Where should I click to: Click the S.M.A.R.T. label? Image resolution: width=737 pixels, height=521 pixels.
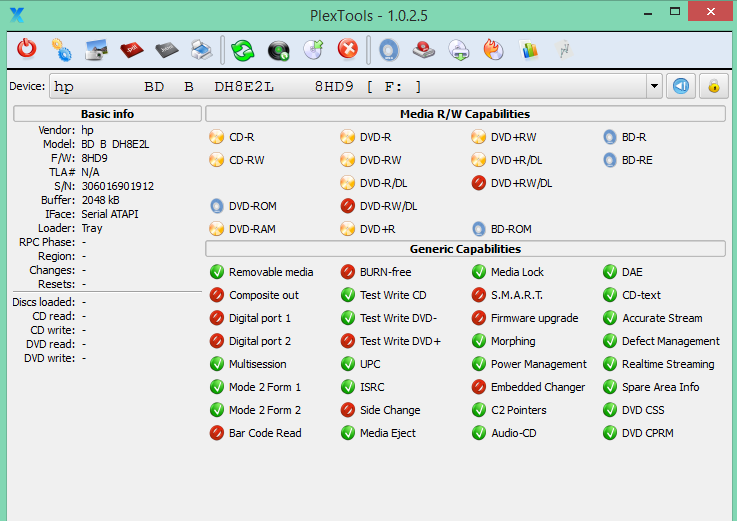[x=517, y=295]
